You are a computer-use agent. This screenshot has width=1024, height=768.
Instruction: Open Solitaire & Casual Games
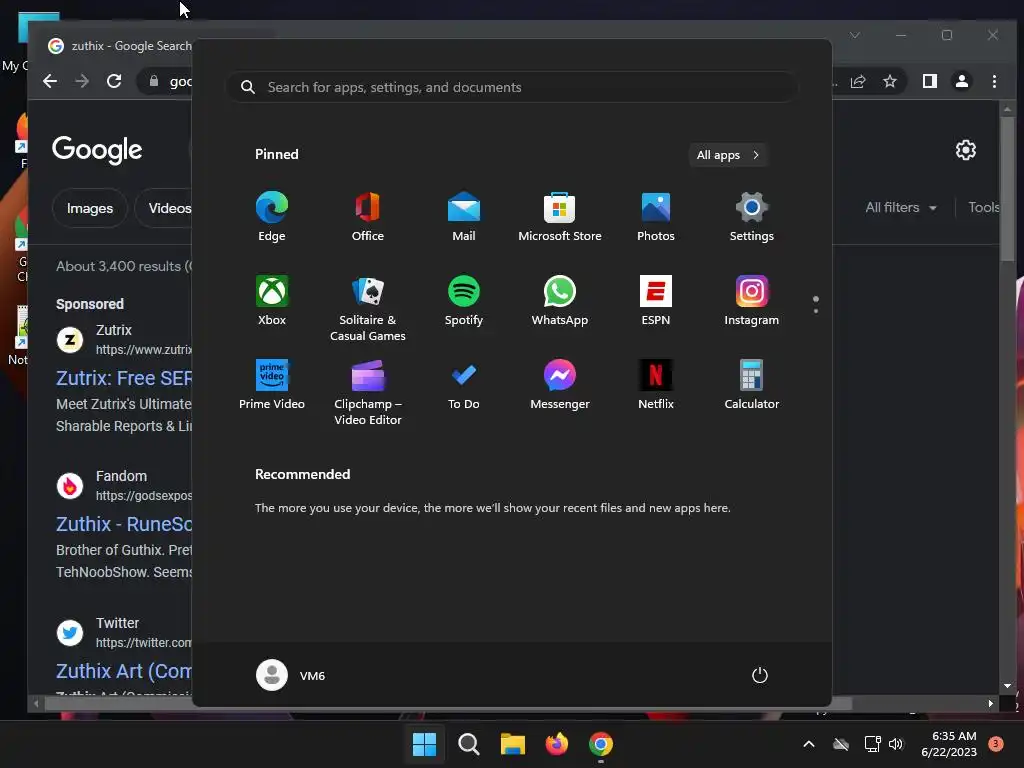368,308
